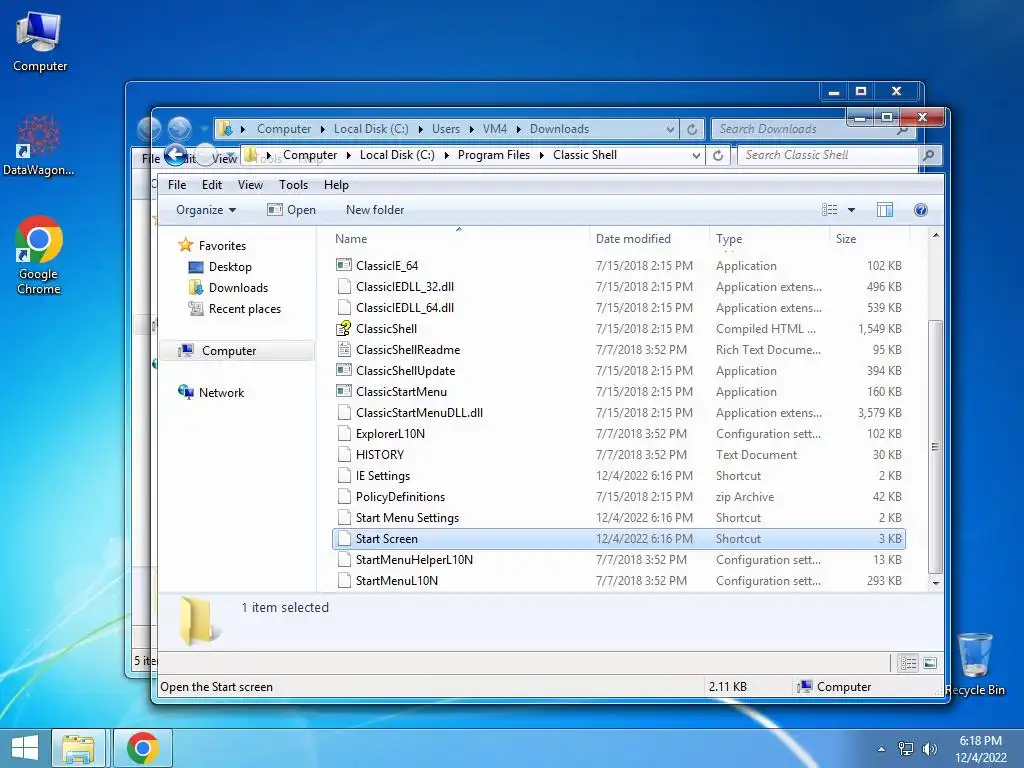
Task: Refresh the Downloads window address bar
Action: [x=692, y=129]
